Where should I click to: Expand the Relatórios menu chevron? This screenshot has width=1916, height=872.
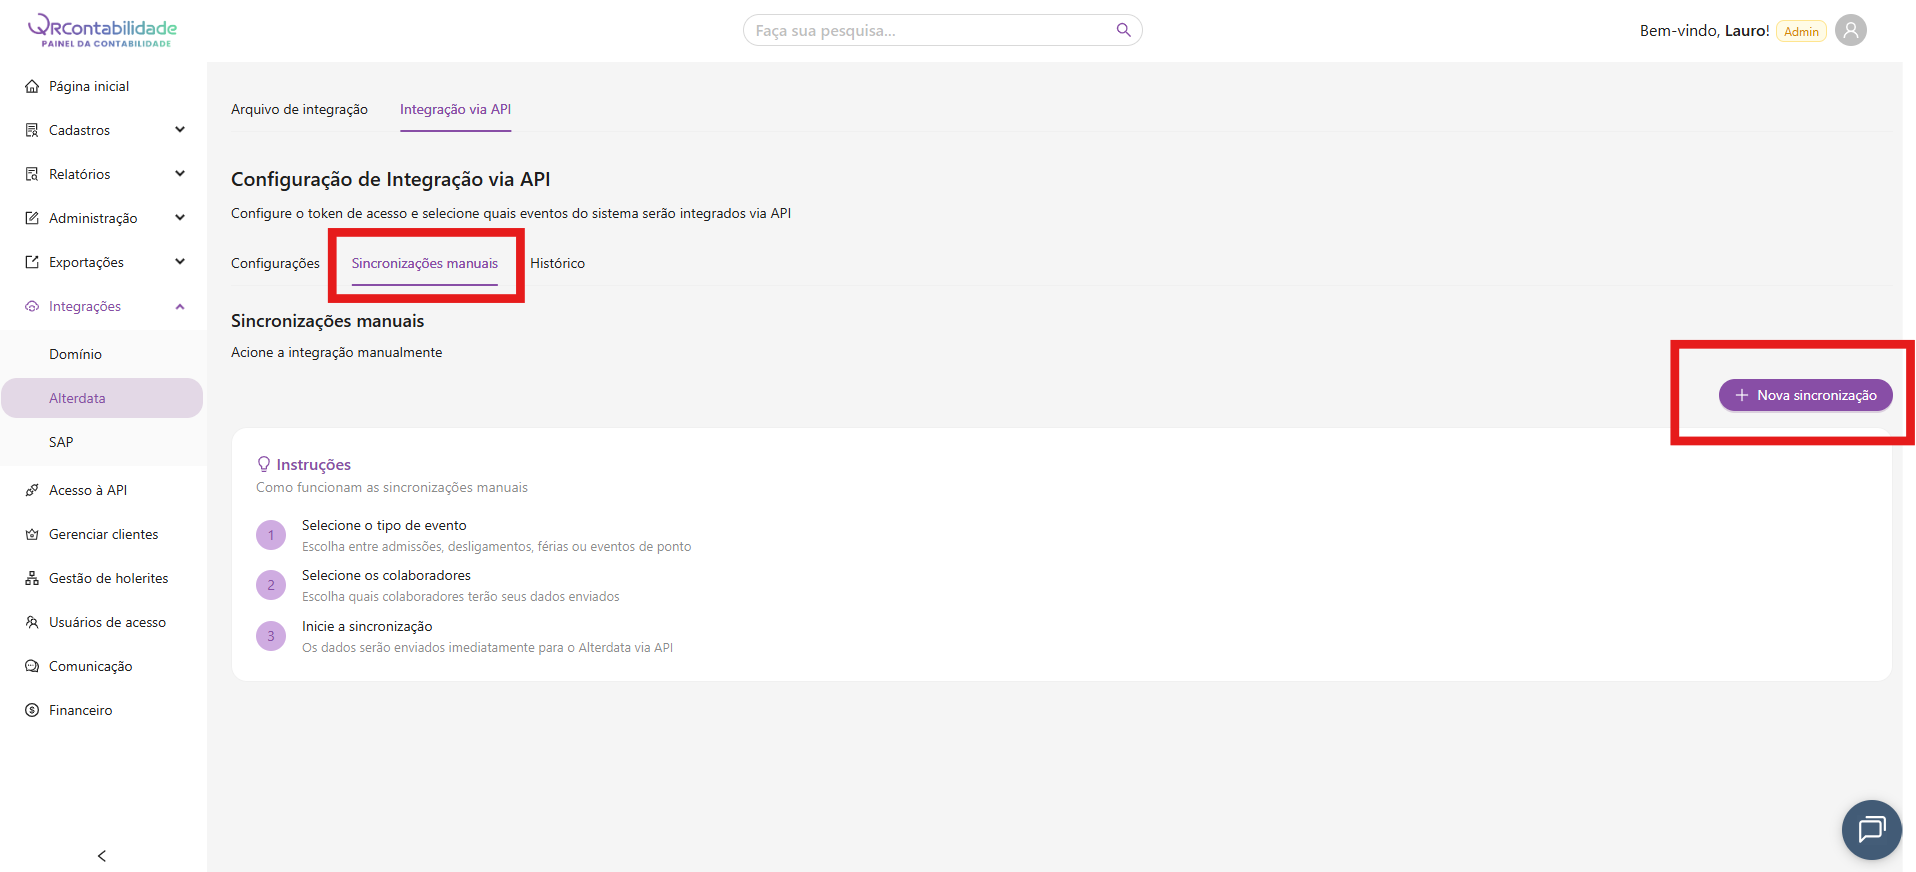coord(180,174)
